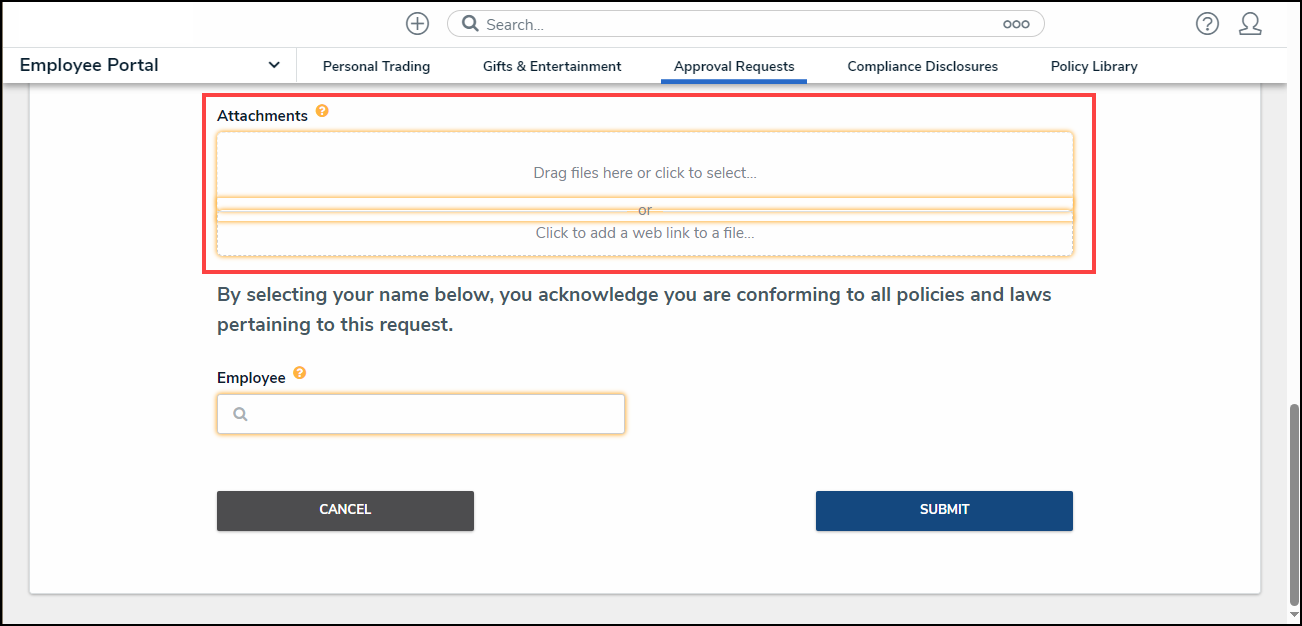The image size is (1302, 626).
Task: Click the plus create icon in top bar
Action: 417,24
